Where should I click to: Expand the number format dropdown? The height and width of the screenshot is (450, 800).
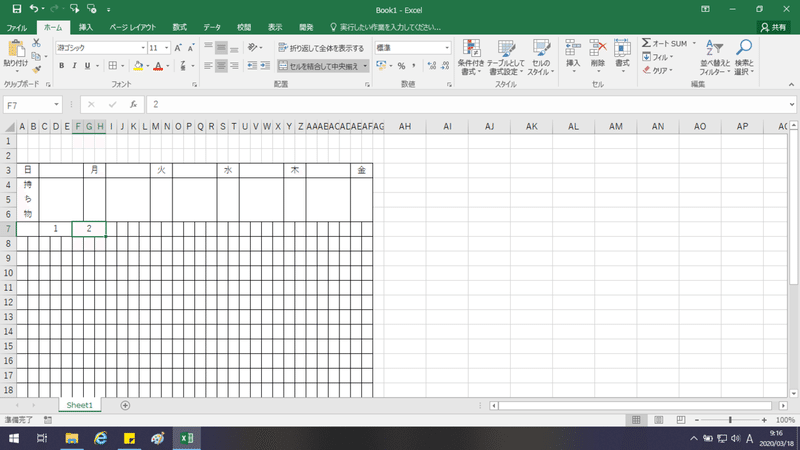point(447,48)
